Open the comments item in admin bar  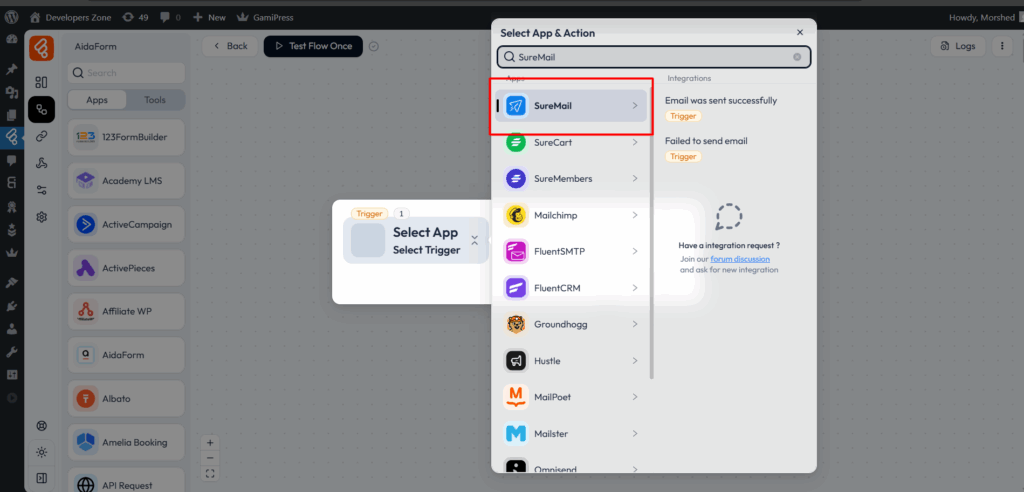click(x=170, y=18)
